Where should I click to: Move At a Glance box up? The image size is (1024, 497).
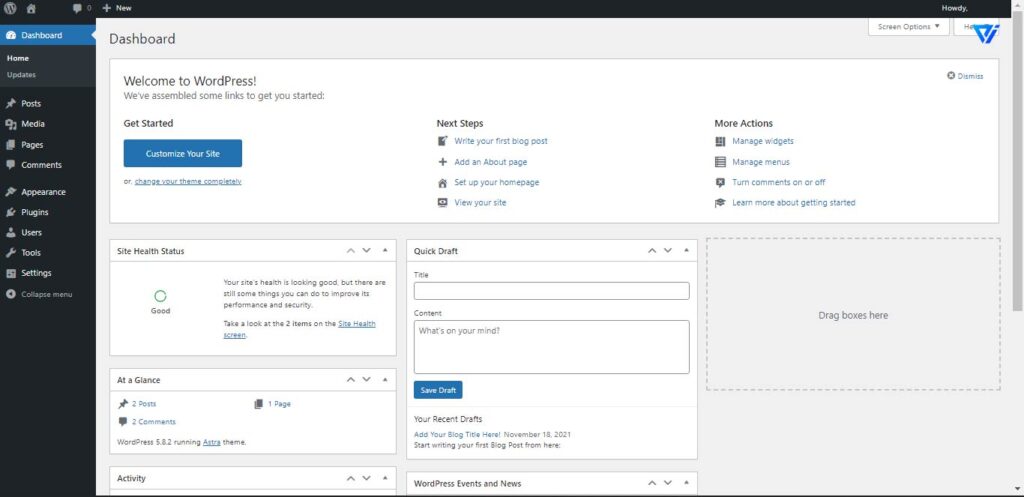click(351, 379)
